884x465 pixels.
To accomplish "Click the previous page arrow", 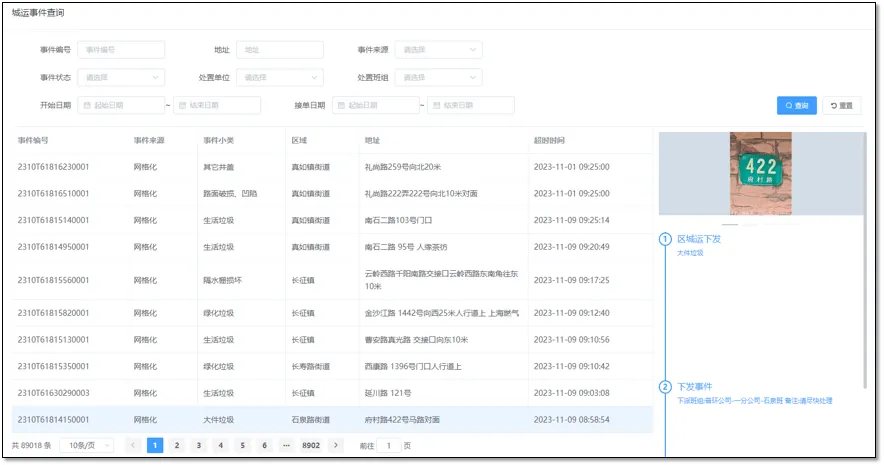I will click(132, 445).
